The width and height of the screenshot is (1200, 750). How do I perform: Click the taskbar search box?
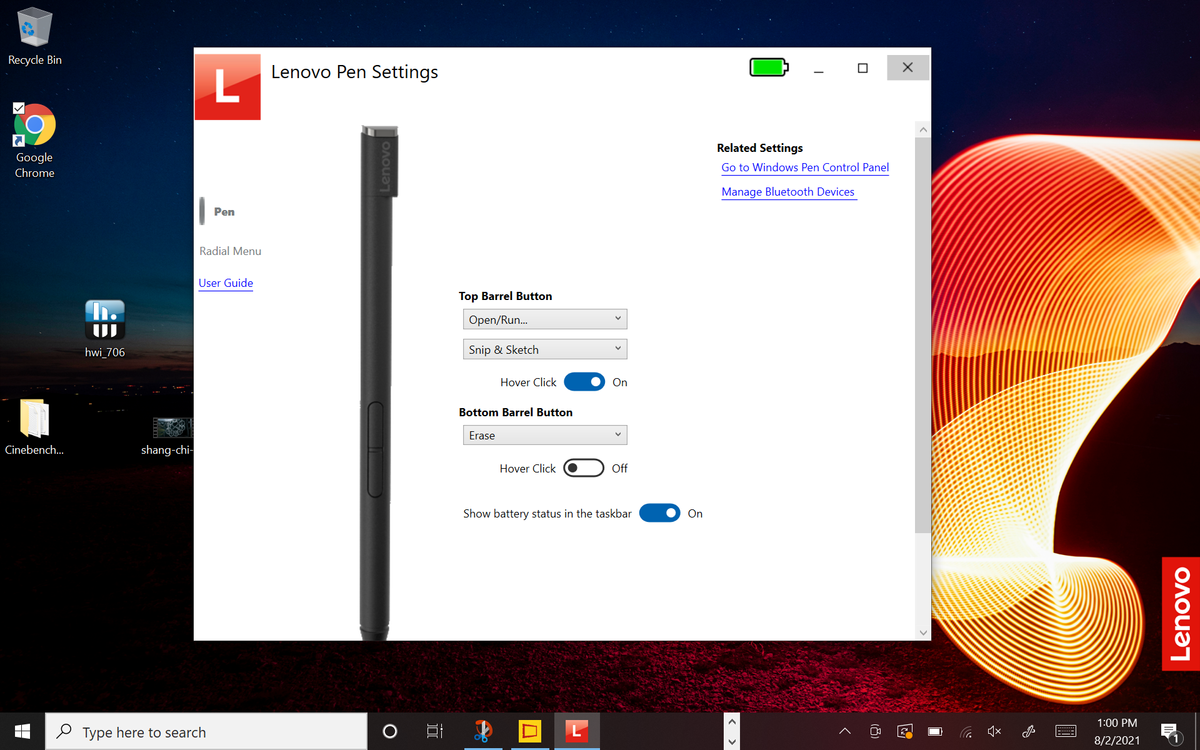click(x=207, y=732)
